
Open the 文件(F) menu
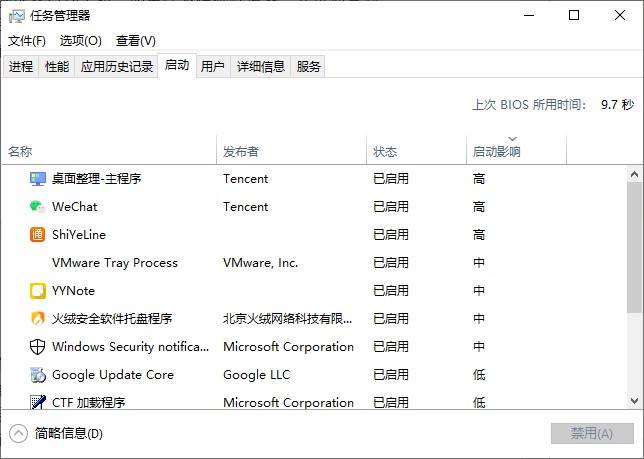27,41
